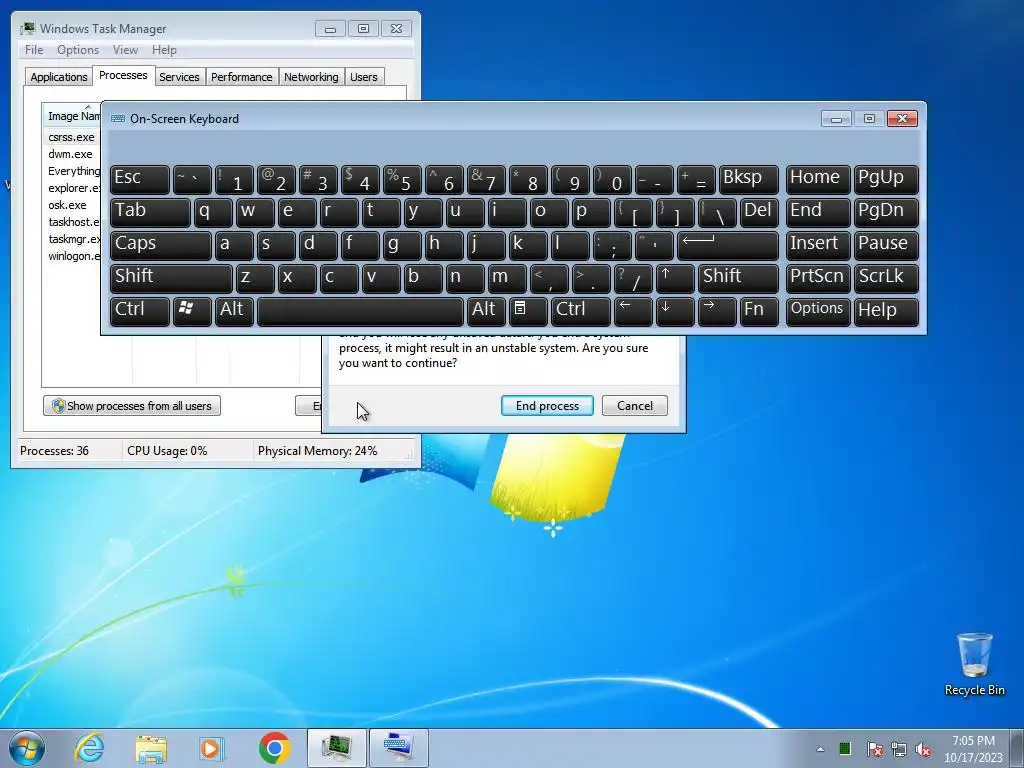Click Show processes from all users

(x=132, y=406)
